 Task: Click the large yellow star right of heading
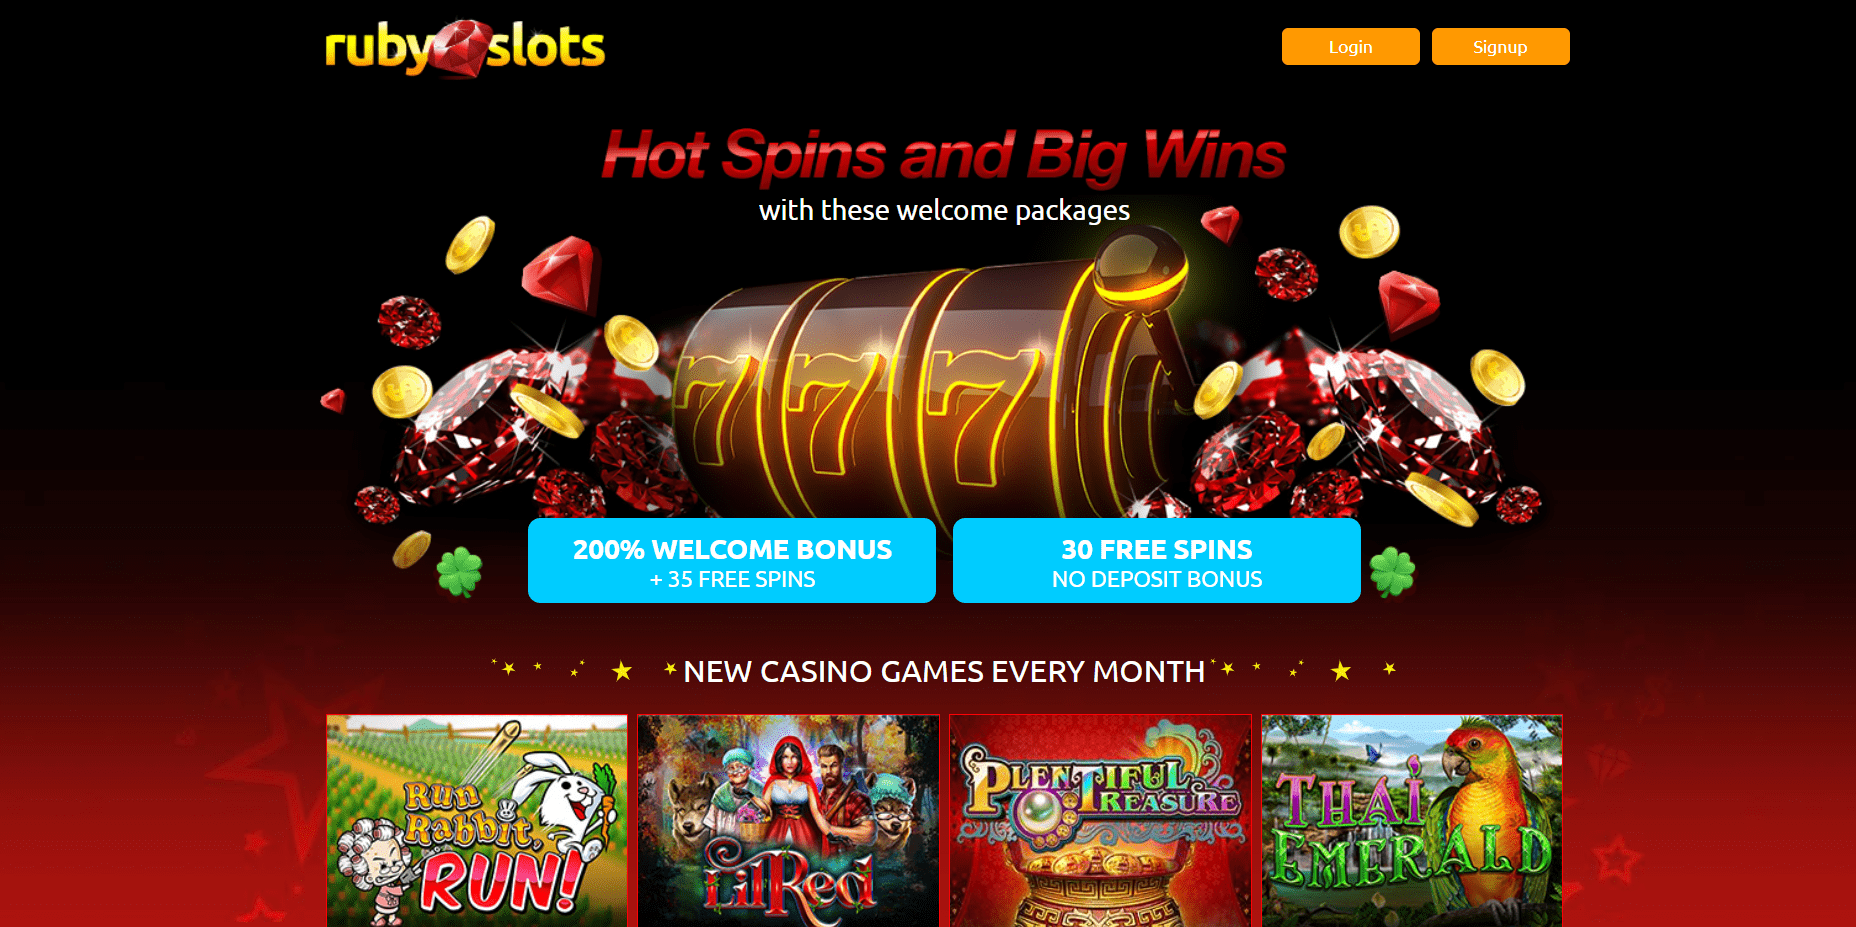[x=1341, y=671]
